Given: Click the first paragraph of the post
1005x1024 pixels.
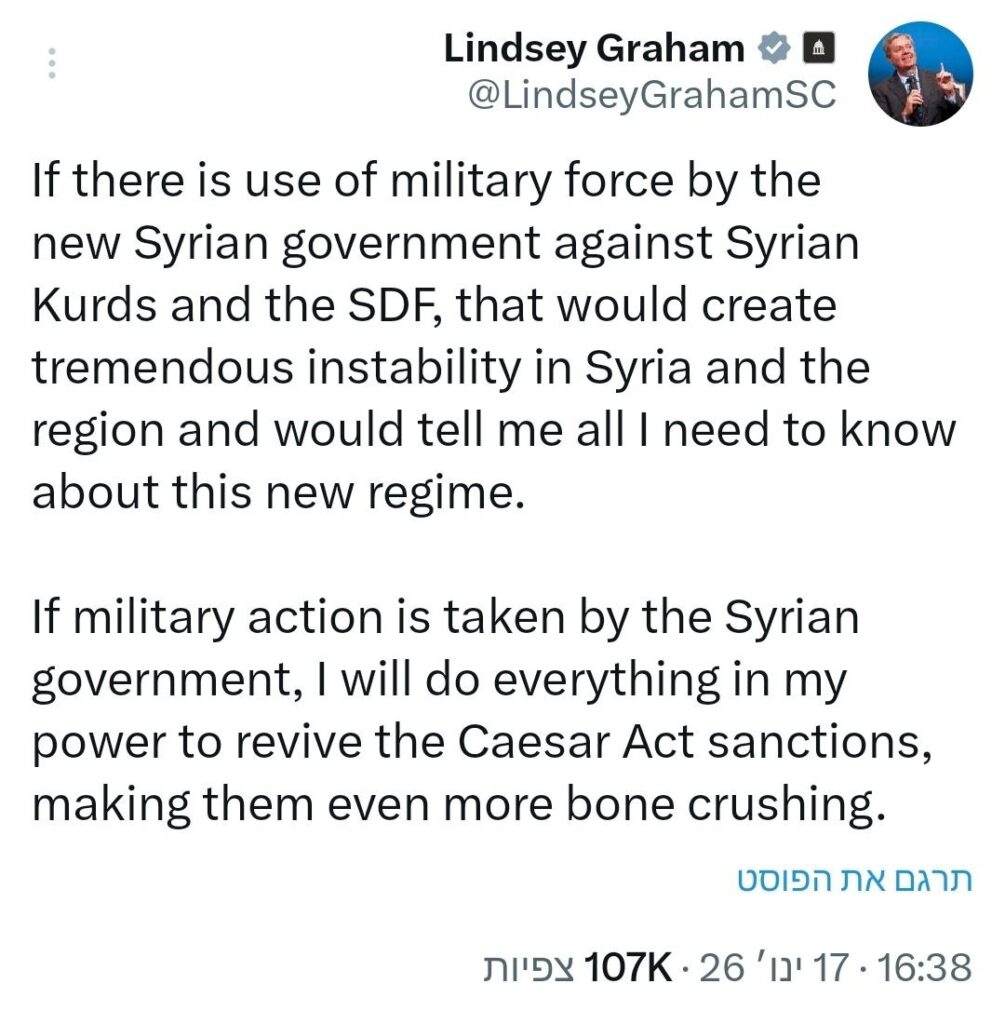Looking at the screenshot, I should click(x=480, y=337).
